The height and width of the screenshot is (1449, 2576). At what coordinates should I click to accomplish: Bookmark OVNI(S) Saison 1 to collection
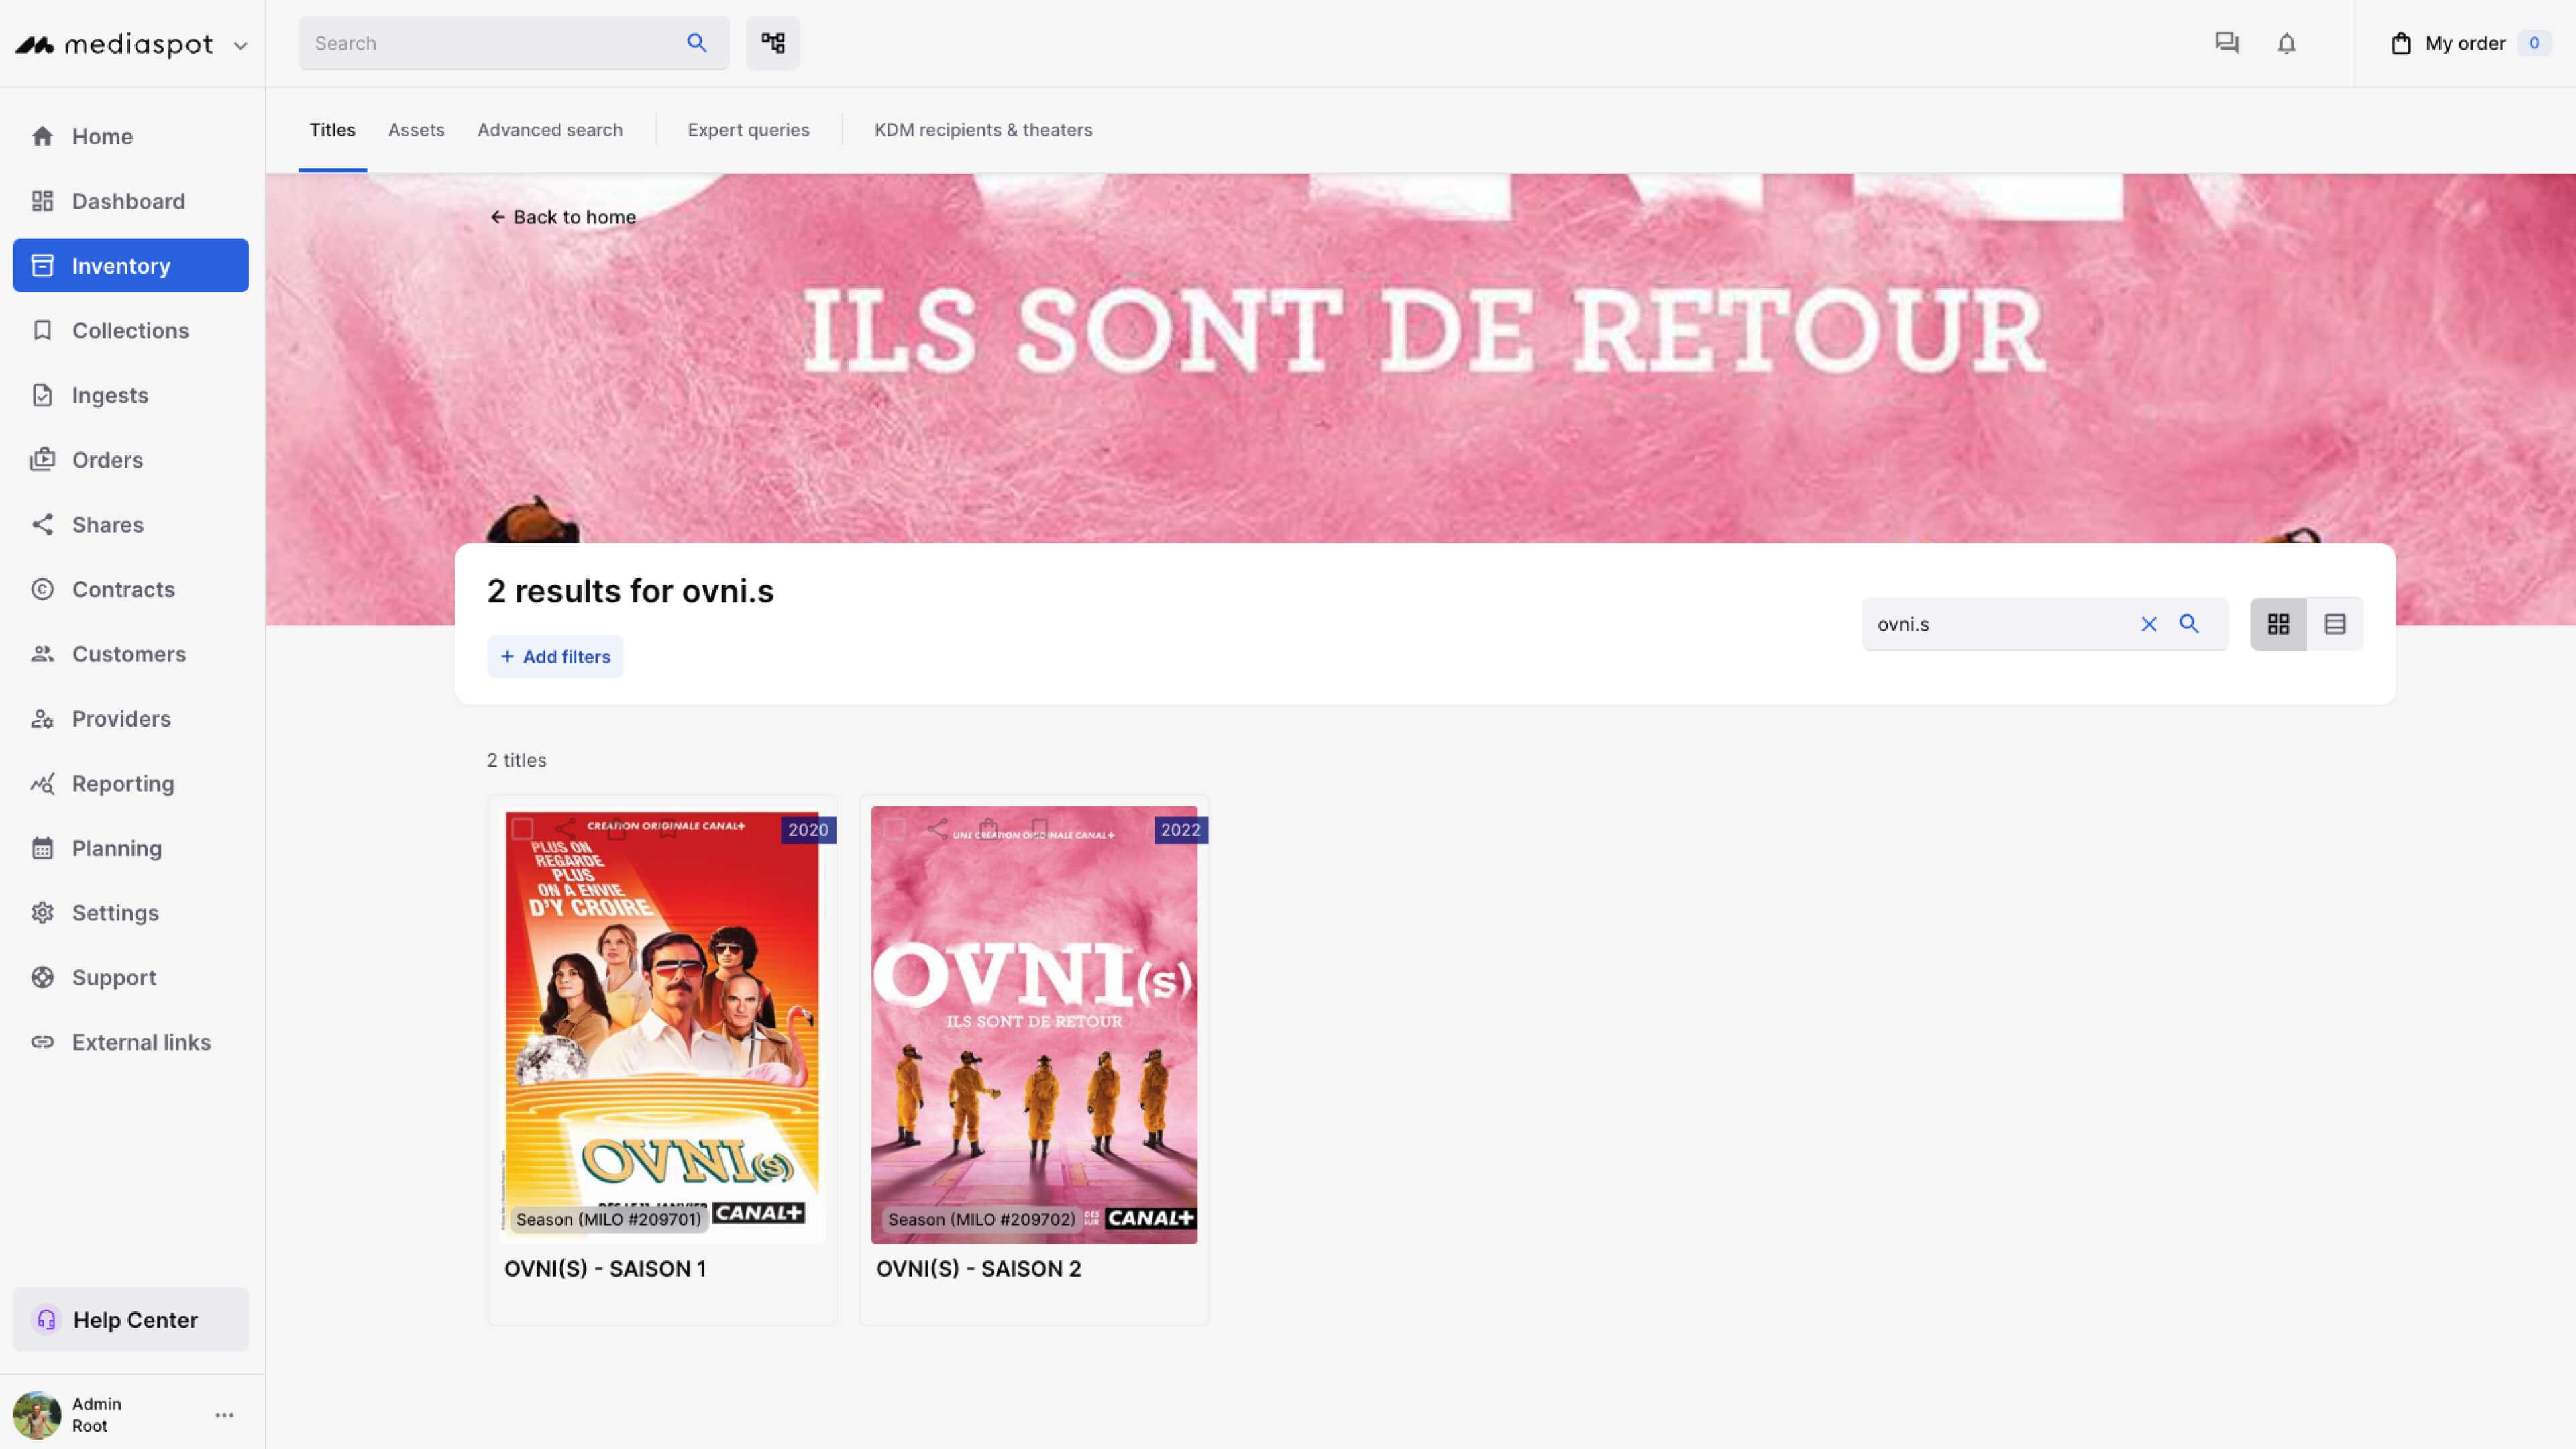point(668,829)
